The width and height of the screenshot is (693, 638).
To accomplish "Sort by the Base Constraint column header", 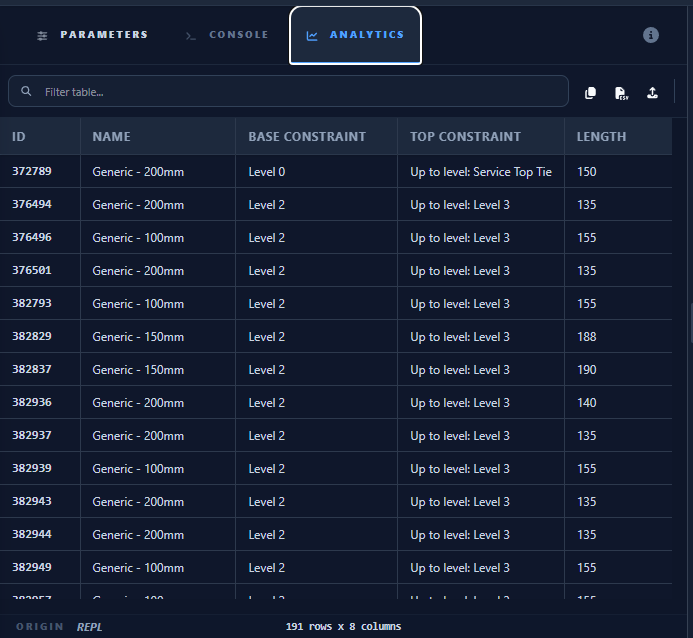I will 307,137.
